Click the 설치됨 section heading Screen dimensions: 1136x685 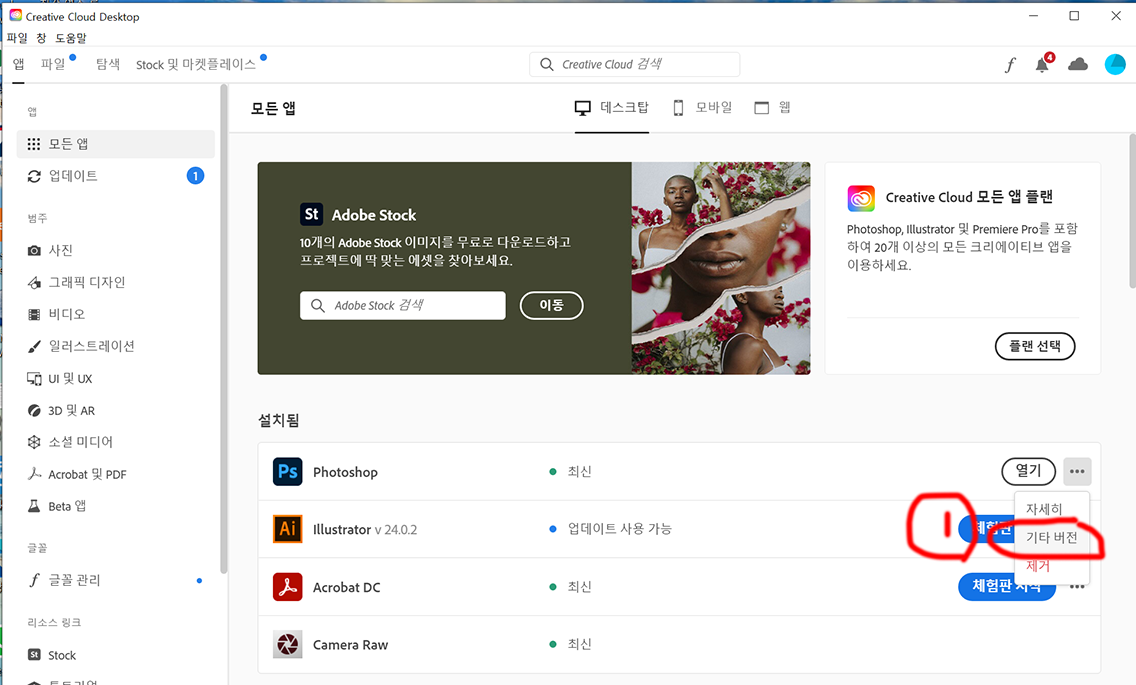(279, 420)
